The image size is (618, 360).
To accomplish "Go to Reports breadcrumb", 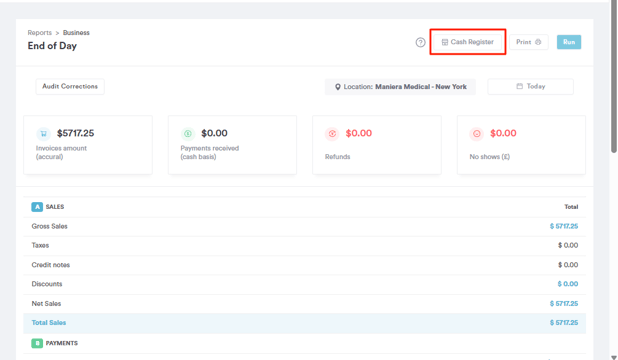I will point(39,33).
